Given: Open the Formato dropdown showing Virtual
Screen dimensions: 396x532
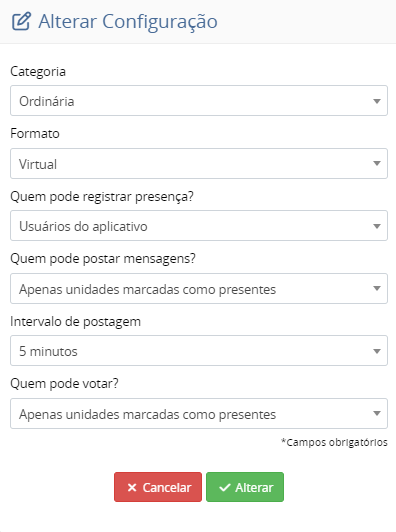Looking at the screenshot, I should [199, 164].
